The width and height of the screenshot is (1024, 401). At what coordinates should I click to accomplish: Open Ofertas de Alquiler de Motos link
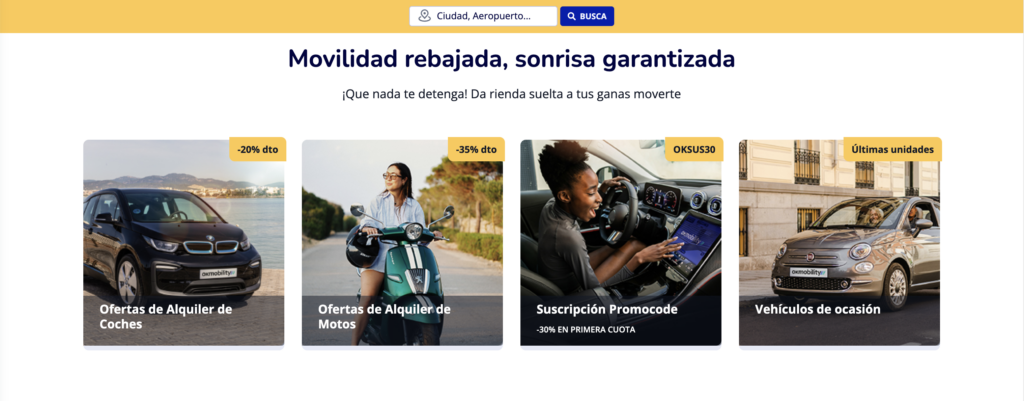point(384,316)
